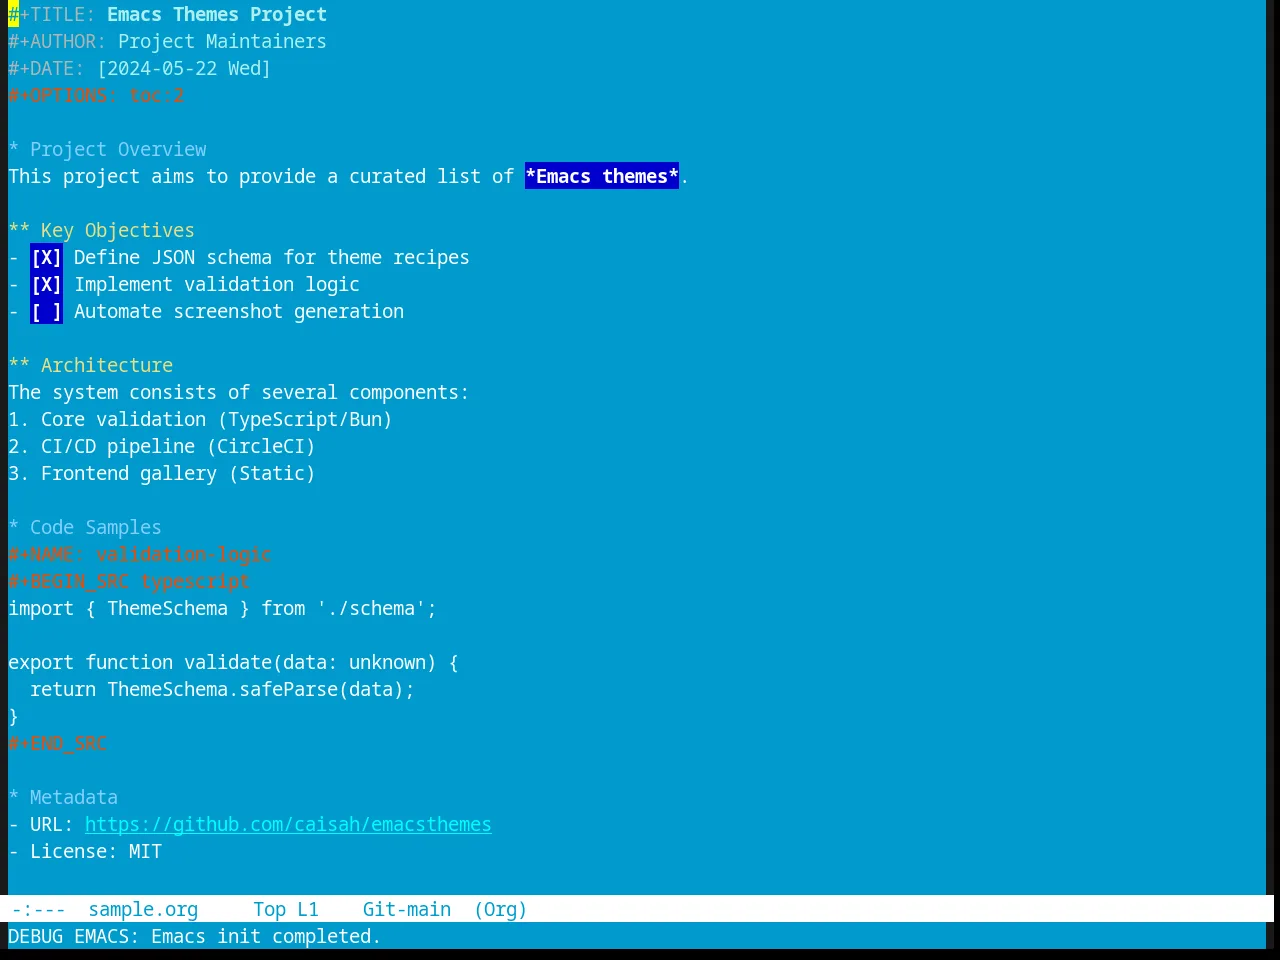Click the NAME: validation-logic line
1280x960 pixels.
(140, 555)
